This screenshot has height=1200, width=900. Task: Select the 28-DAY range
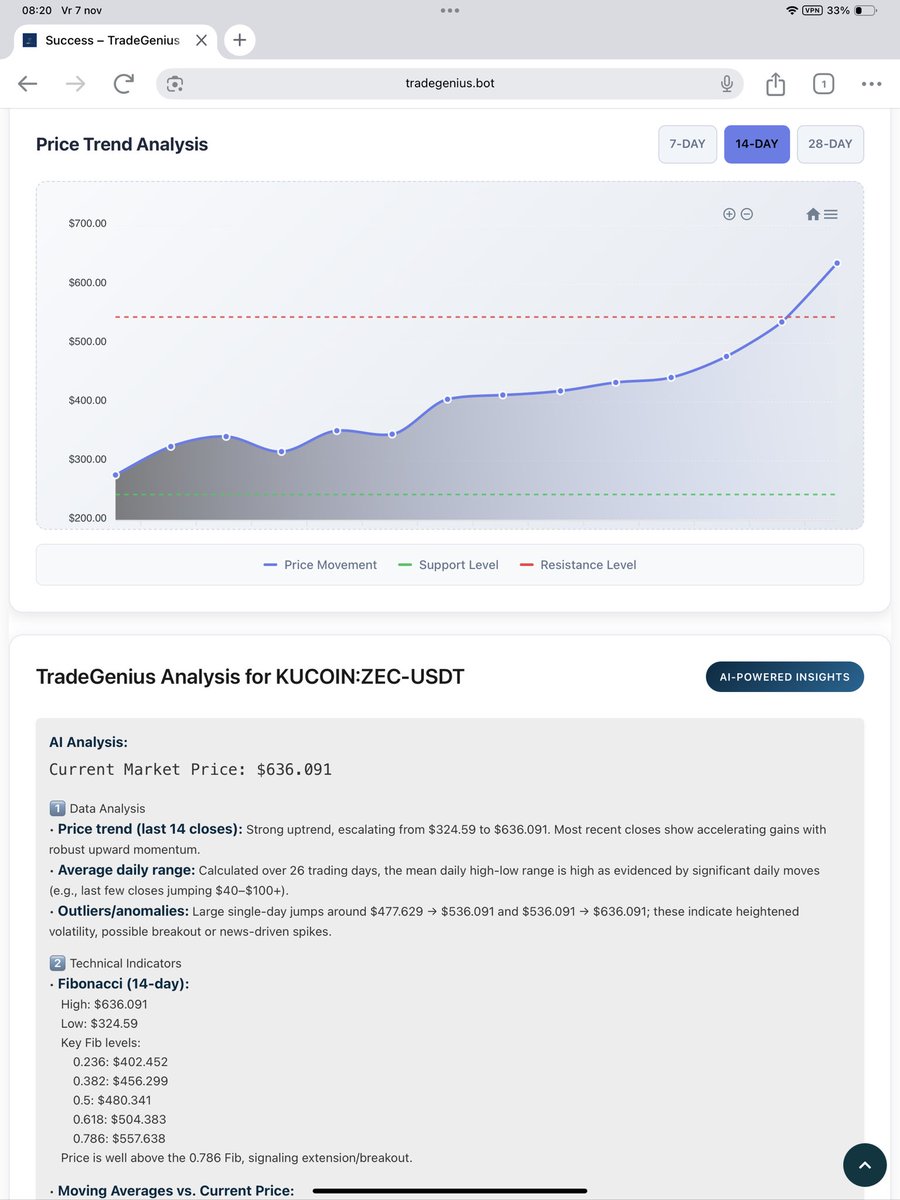point(830,144)
